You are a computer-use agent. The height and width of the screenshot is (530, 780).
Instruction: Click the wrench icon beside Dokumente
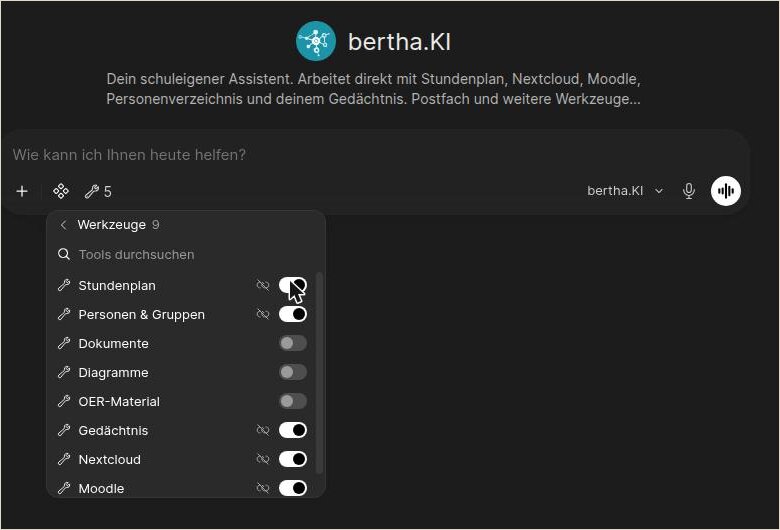tap(64, 343)
